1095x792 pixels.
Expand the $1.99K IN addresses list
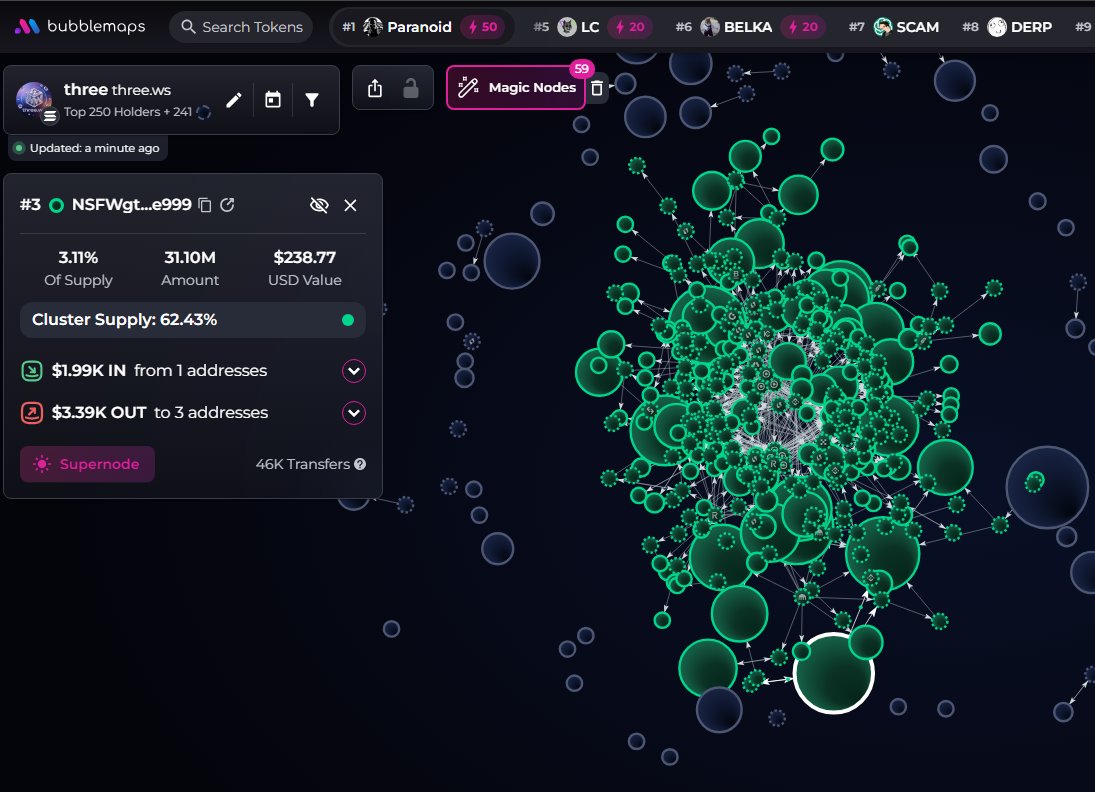354,371
